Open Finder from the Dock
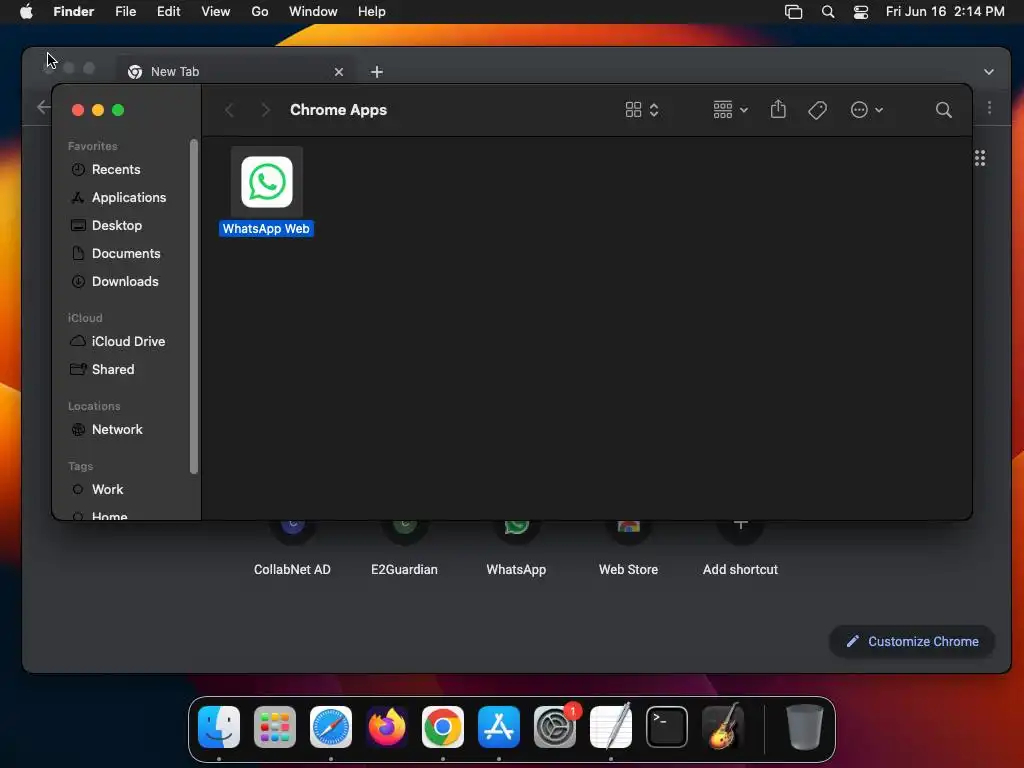Screen dimensions: 1024x768 click(x=219, y=727)
